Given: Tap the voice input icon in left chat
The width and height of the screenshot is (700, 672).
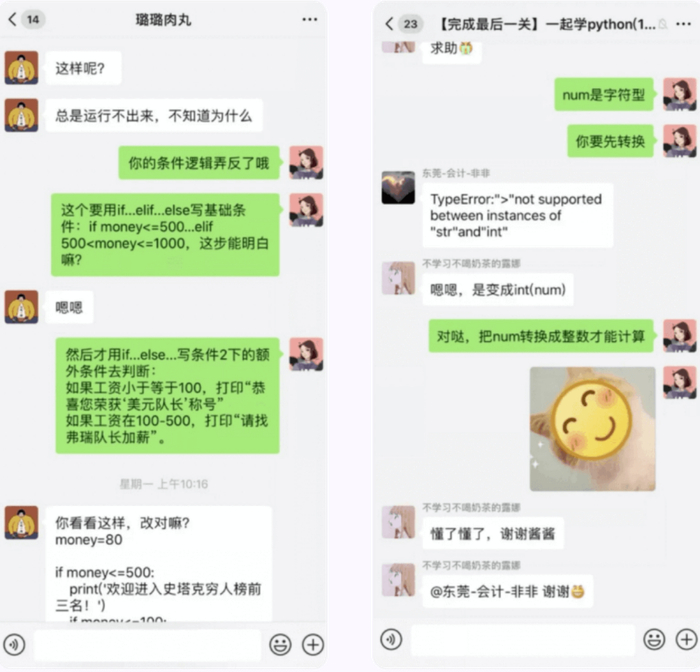Looking at the screenshot, I should [14, 644].
